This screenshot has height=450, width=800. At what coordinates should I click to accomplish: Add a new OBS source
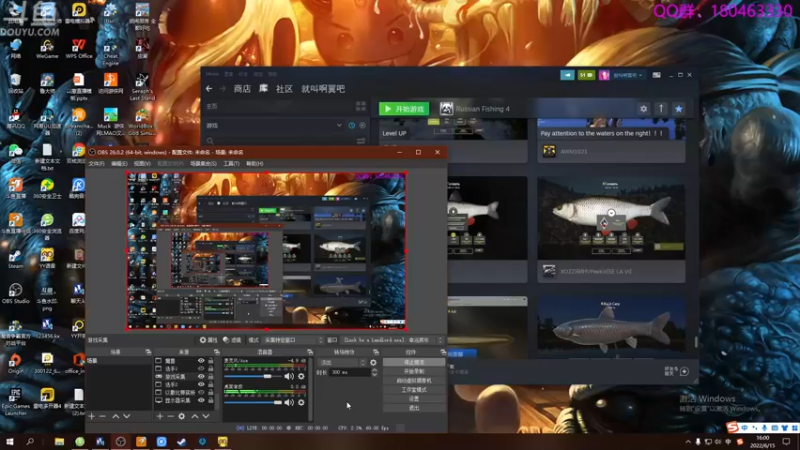(x=160, y=416)
